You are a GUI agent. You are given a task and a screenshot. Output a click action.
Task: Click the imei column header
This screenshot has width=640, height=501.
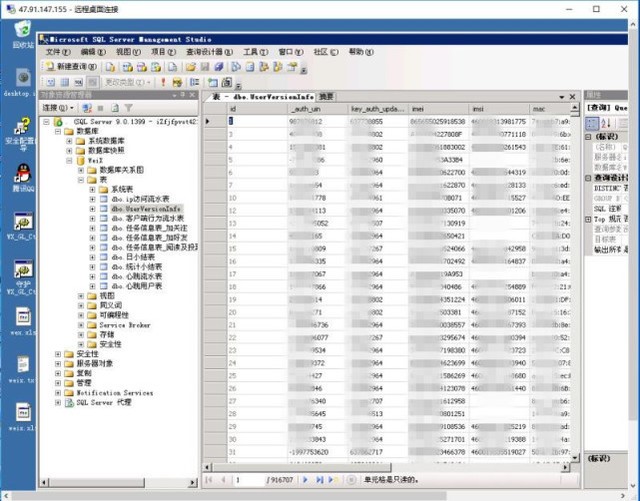click(x=418, y=108)
